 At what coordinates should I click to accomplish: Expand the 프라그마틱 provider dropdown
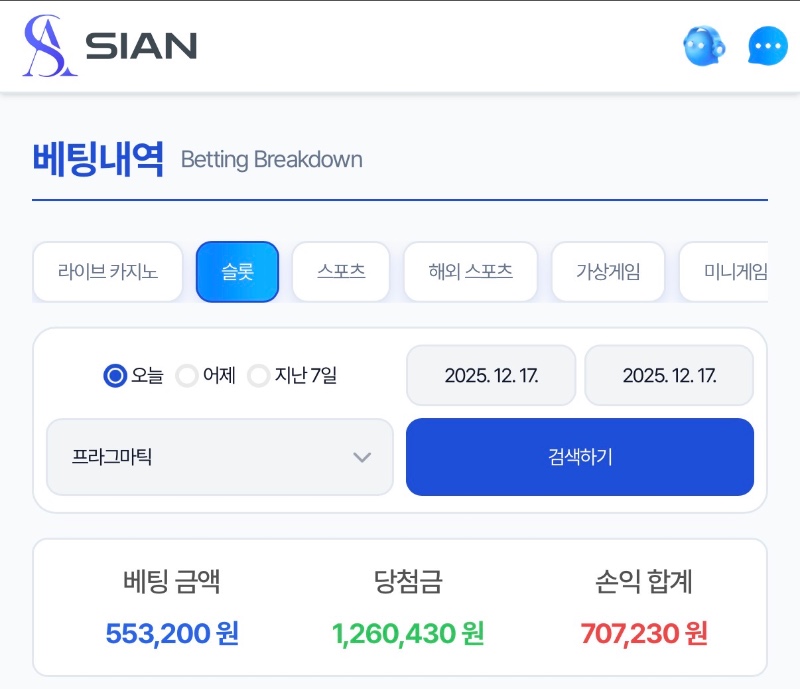(219, 457)
